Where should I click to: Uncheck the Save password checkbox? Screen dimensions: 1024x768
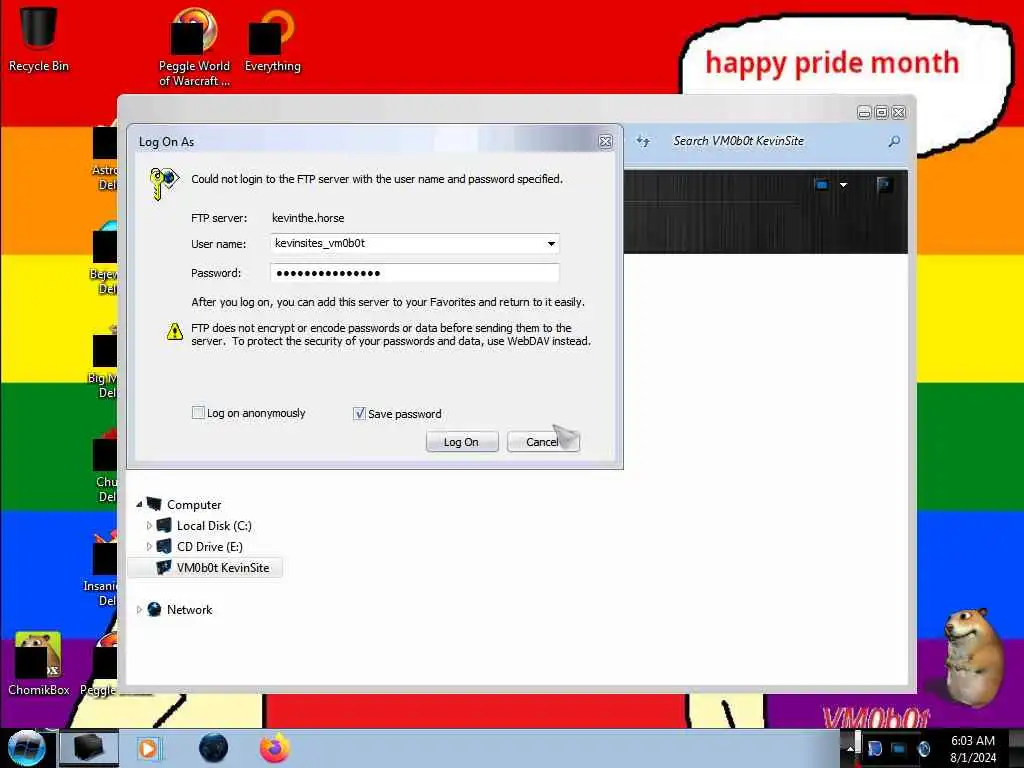point(359,413)
